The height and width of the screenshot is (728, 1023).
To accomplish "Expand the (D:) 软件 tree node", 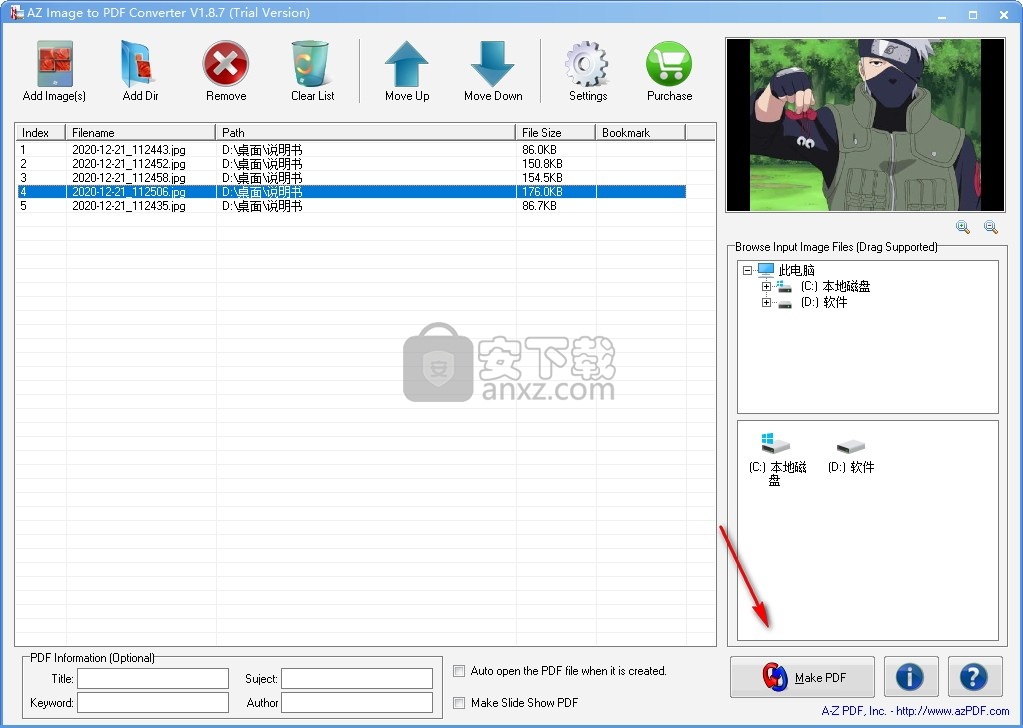I will coord(767,303).
